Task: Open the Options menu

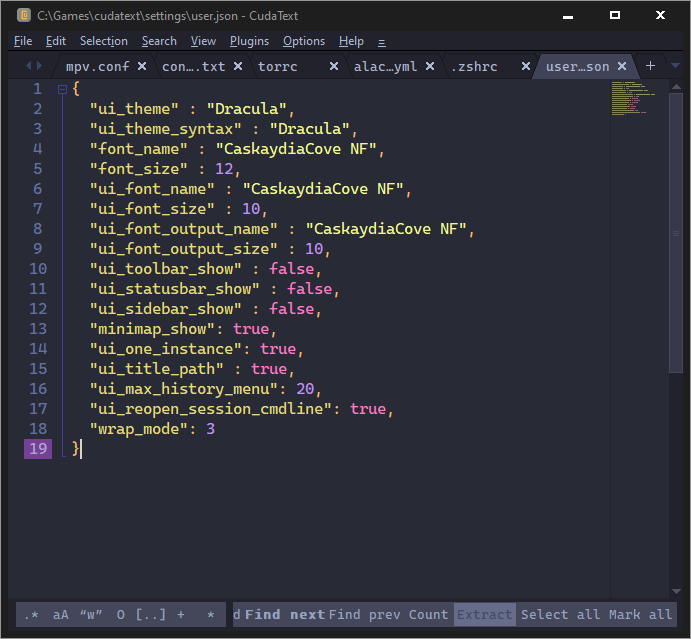Action: tap(304, 41)
